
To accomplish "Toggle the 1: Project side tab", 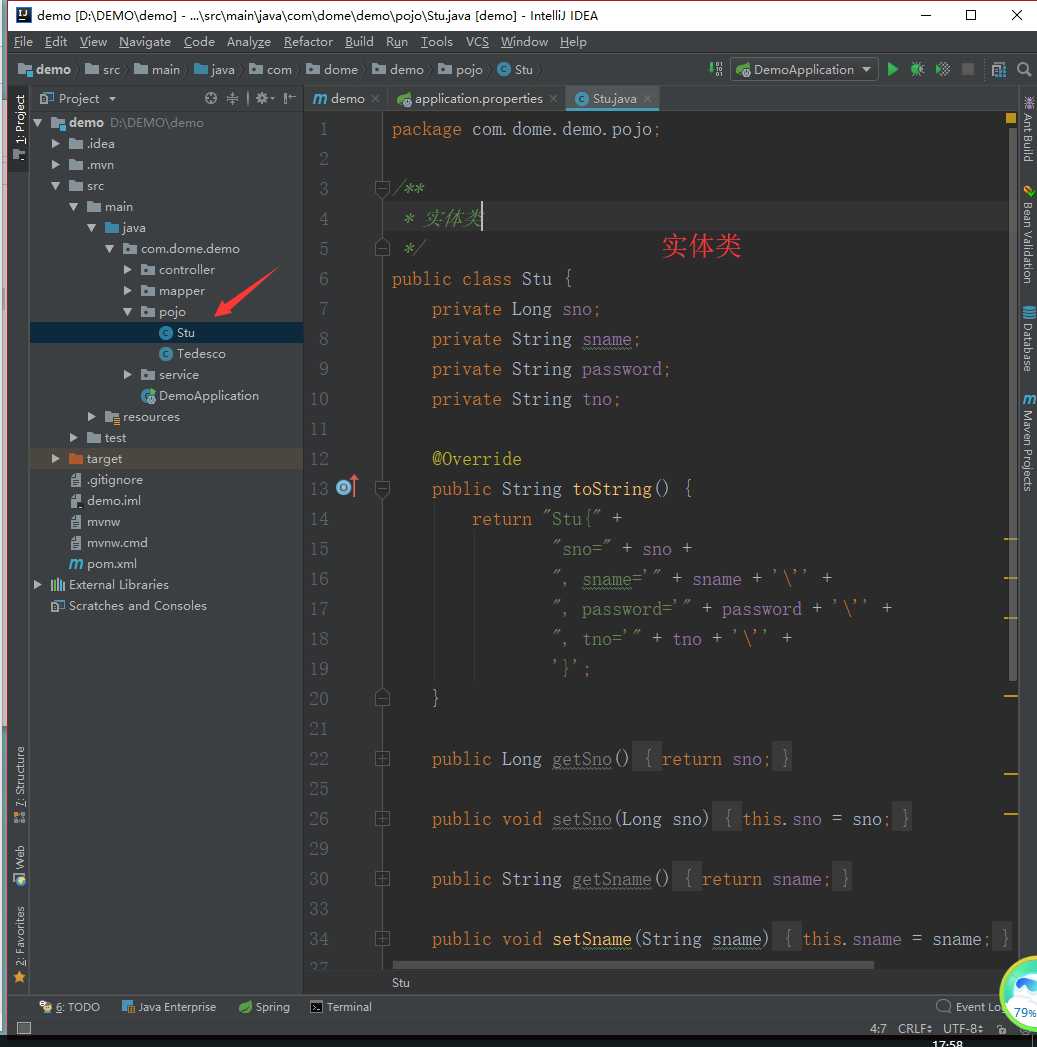I will tap(19, 126).
